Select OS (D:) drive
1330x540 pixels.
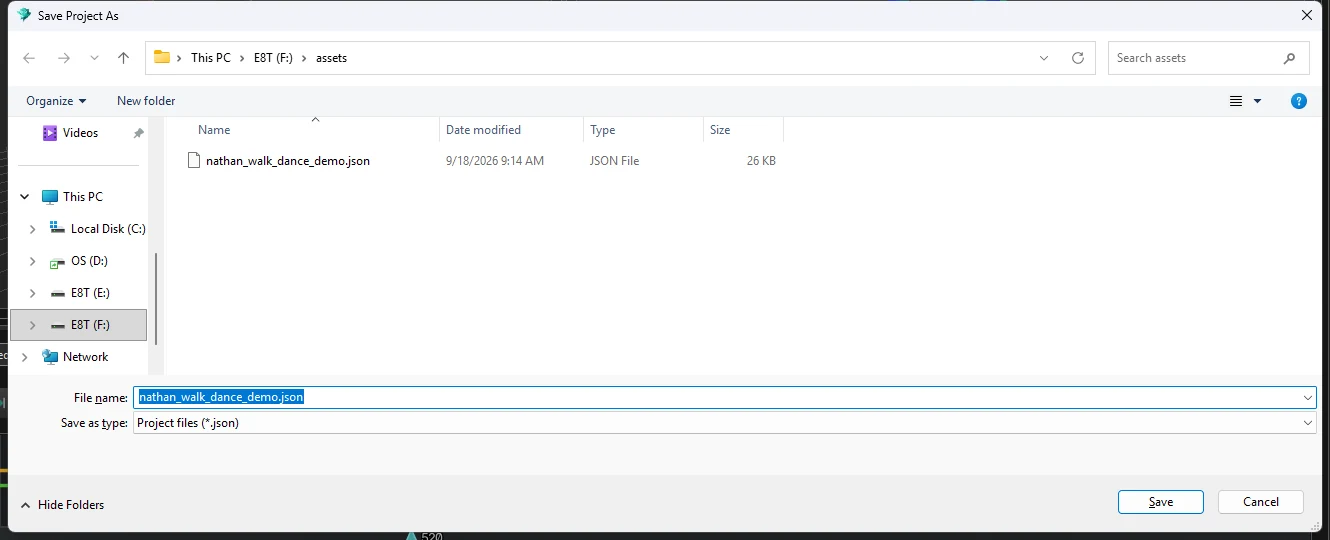click(x=89, y=261)
